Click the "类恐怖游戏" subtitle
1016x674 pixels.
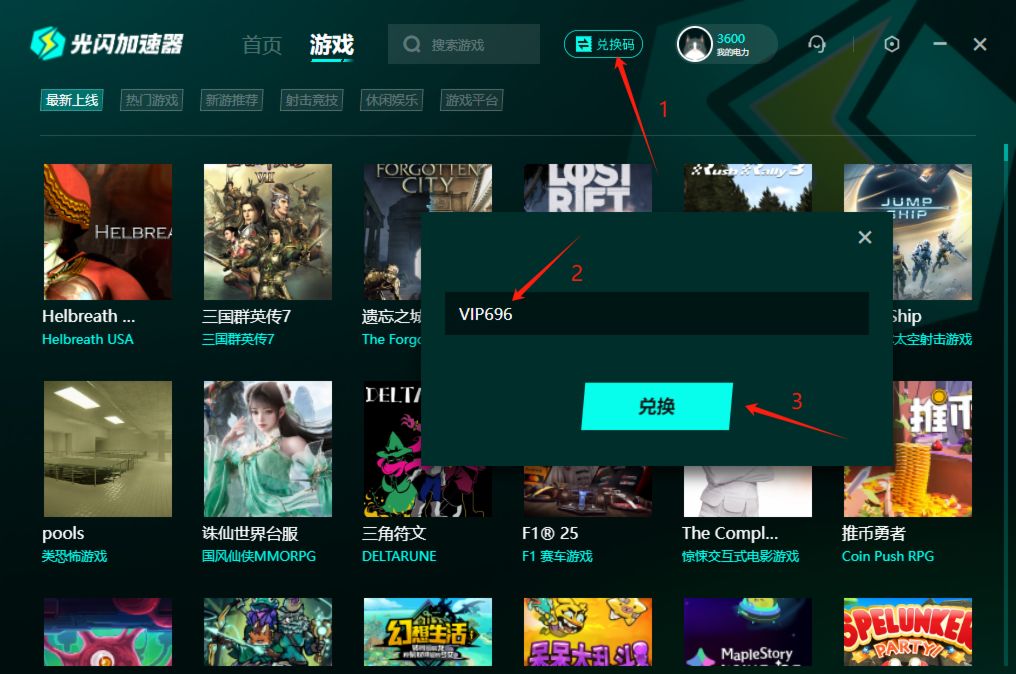click(x=75, y=556)
